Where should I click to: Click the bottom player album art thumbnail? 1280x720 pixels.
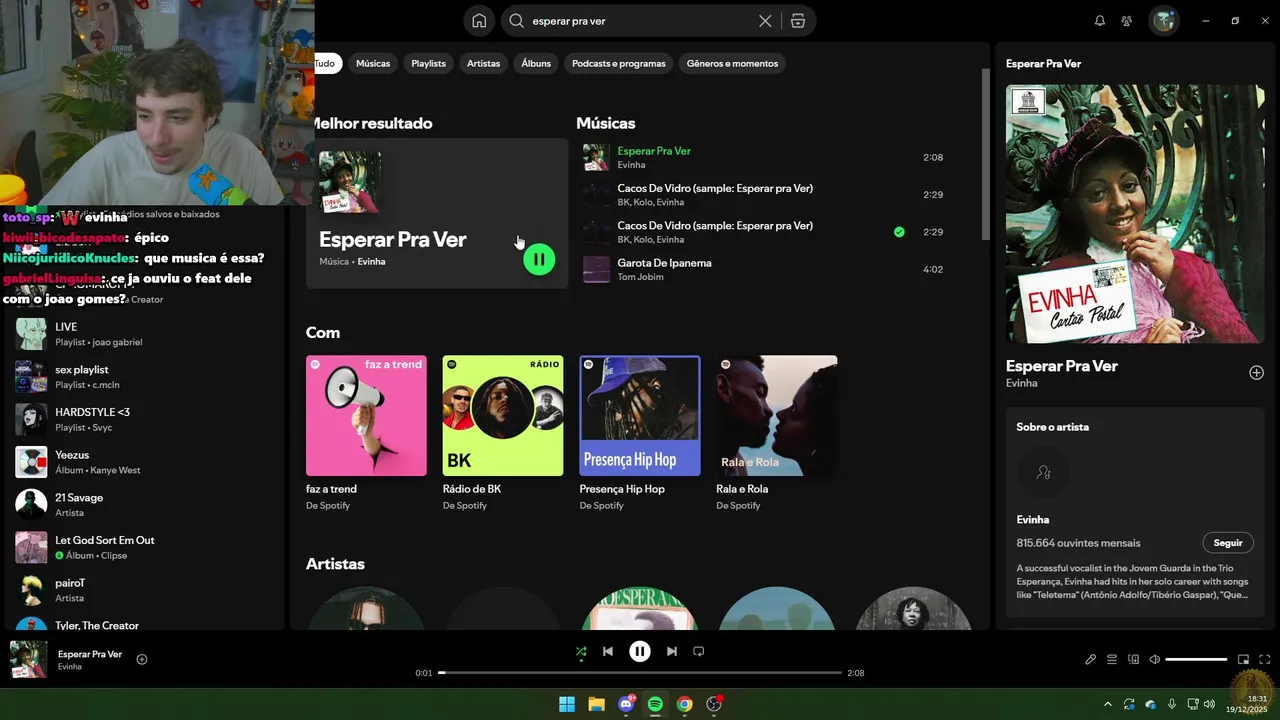coord(28,659)
